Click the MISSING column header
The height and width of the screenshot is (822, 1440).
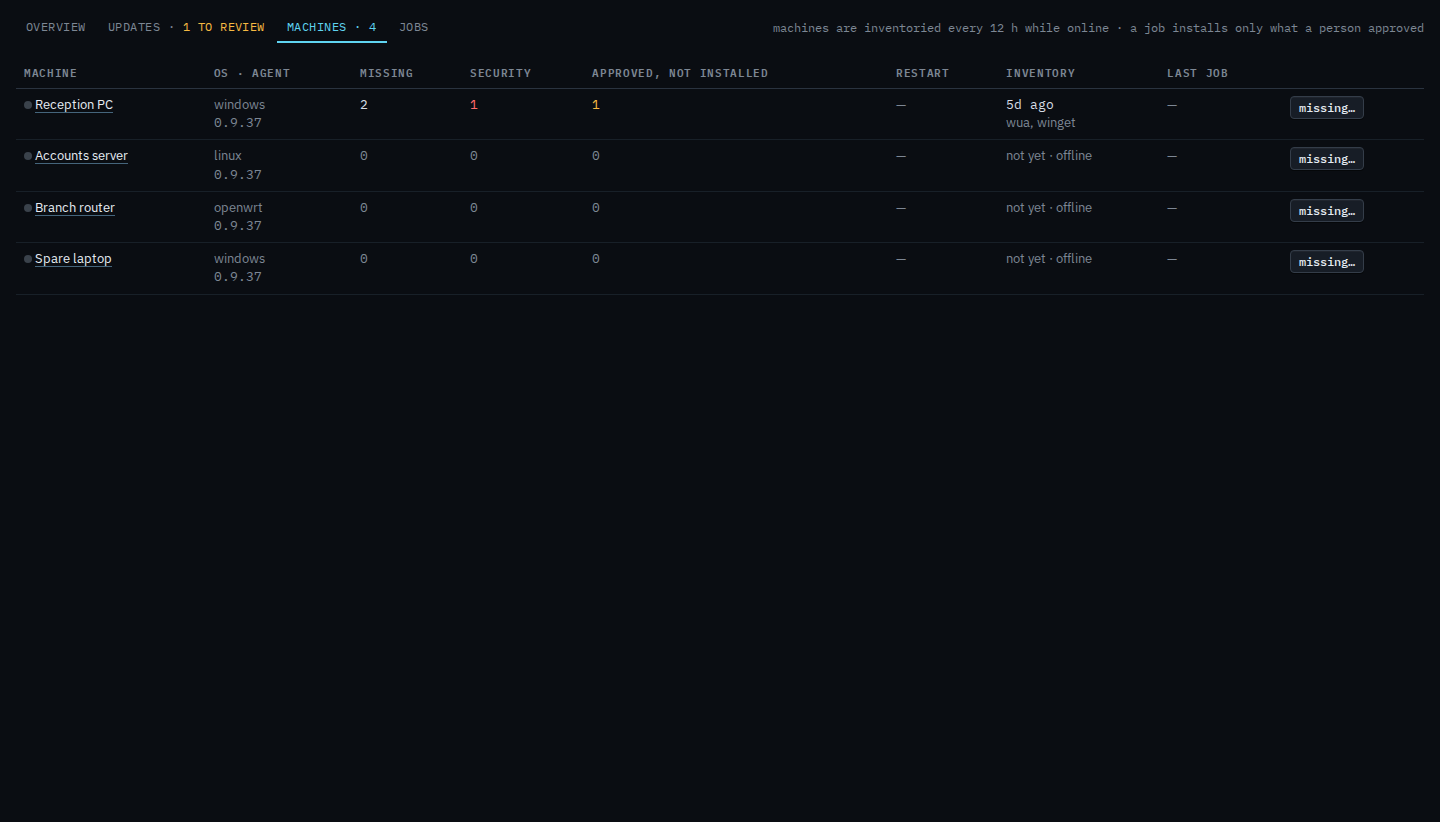[x=386, y=73]
